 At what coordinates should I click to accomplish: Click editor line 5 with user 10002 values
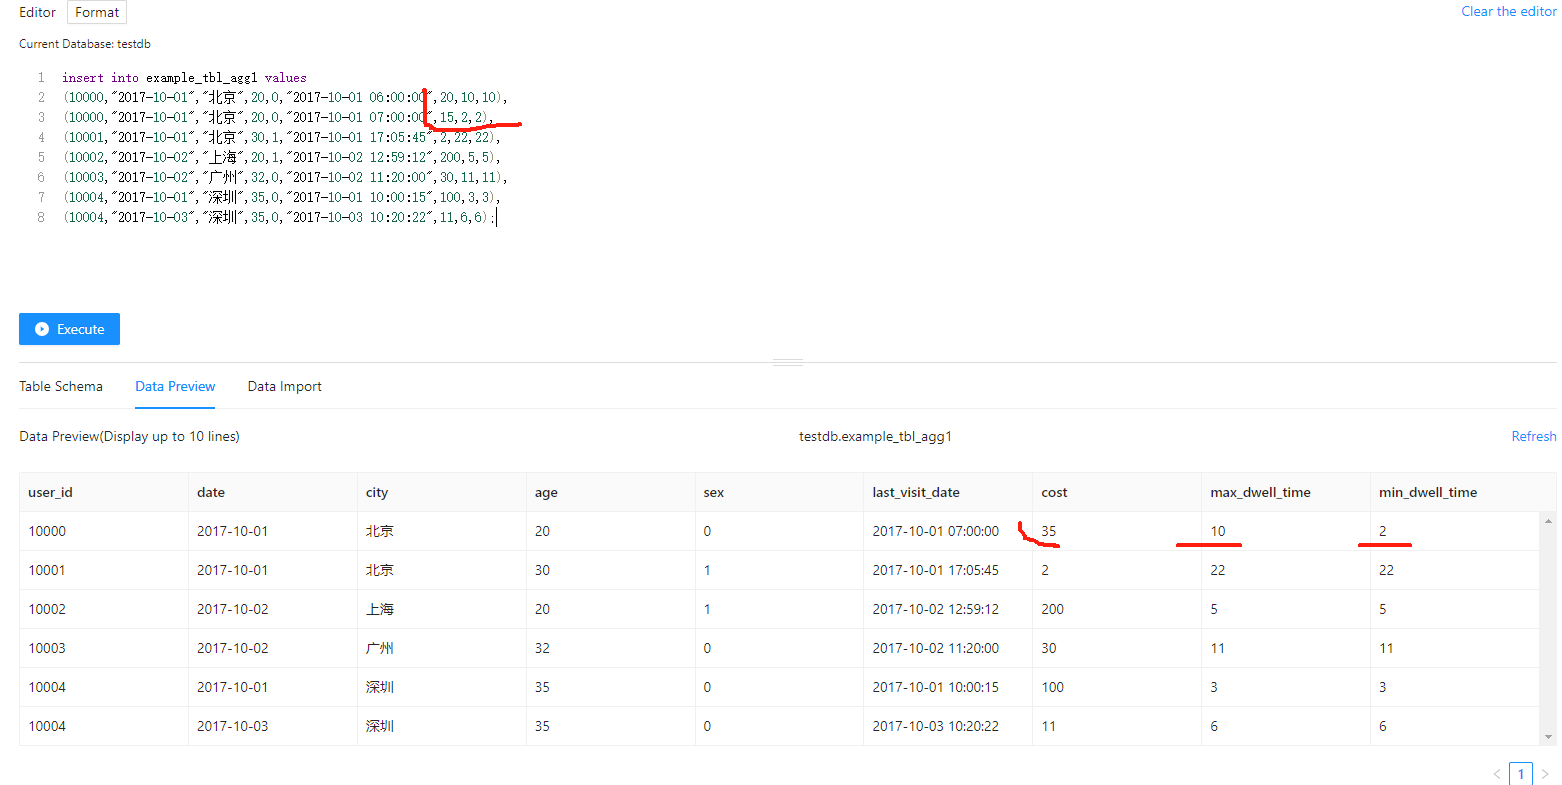(x=282, y=157)
